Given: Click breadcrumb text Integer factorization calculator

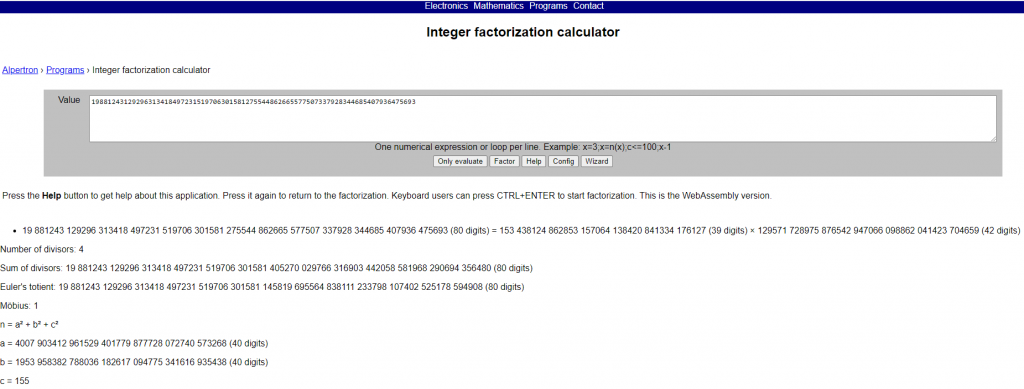Looking at the screenshot, I should tap(152, 70).
